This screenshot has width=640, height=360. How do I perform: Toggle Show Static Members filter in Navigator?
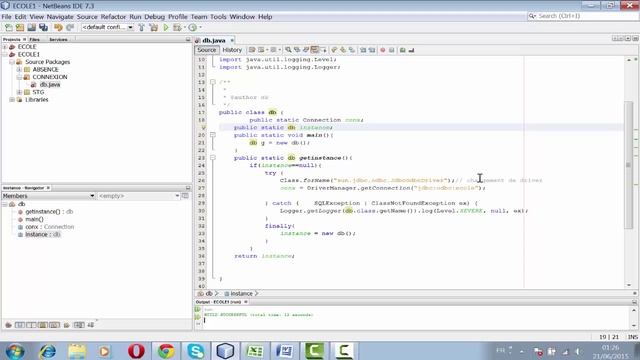31,325
